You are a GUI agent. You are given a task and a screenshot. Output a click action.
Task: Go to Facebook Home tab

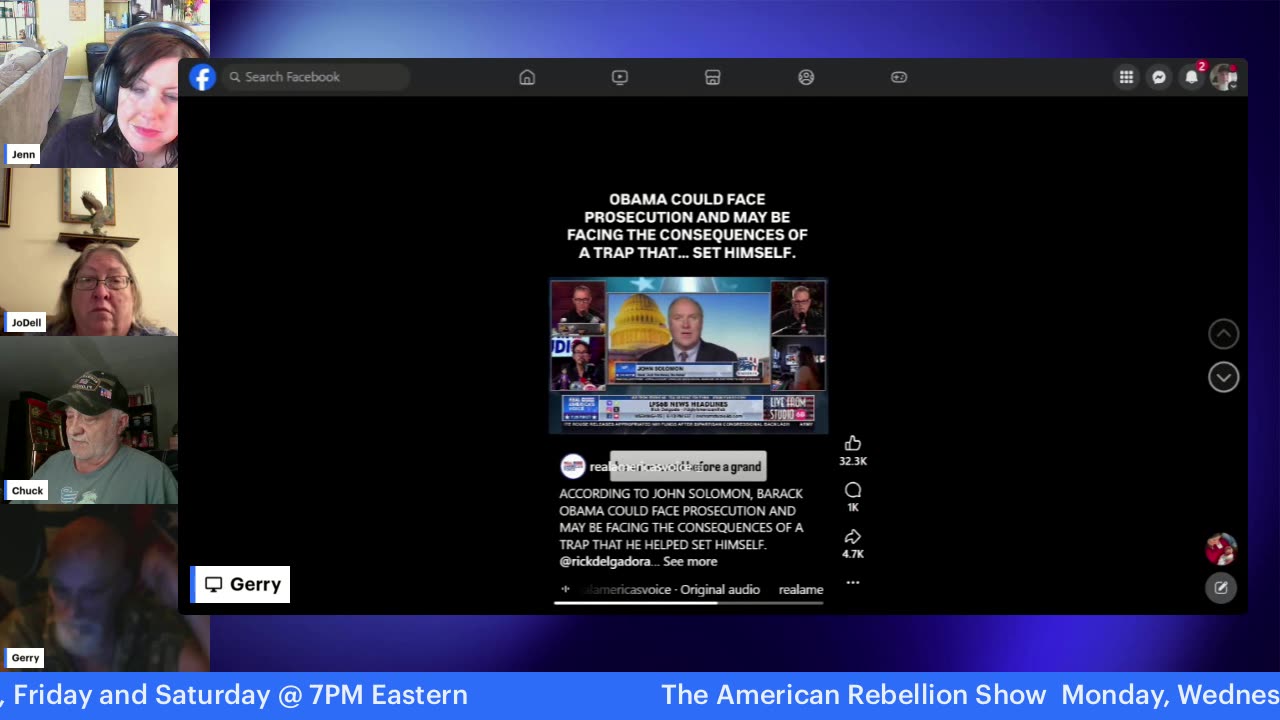point(527,77)
